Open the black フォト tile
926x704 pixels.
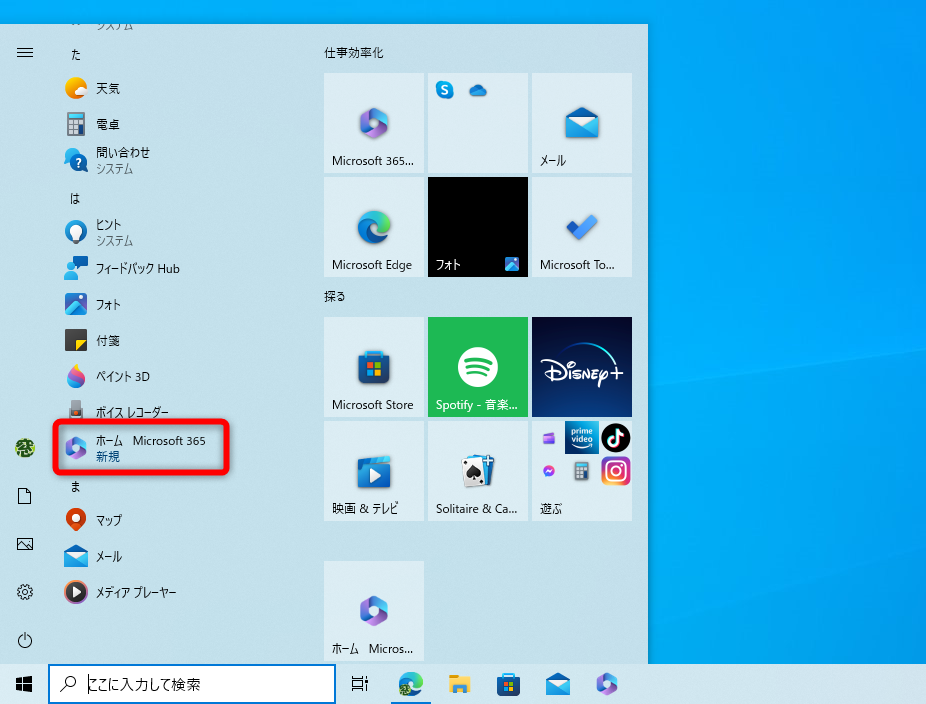click(x=478, y=227)
